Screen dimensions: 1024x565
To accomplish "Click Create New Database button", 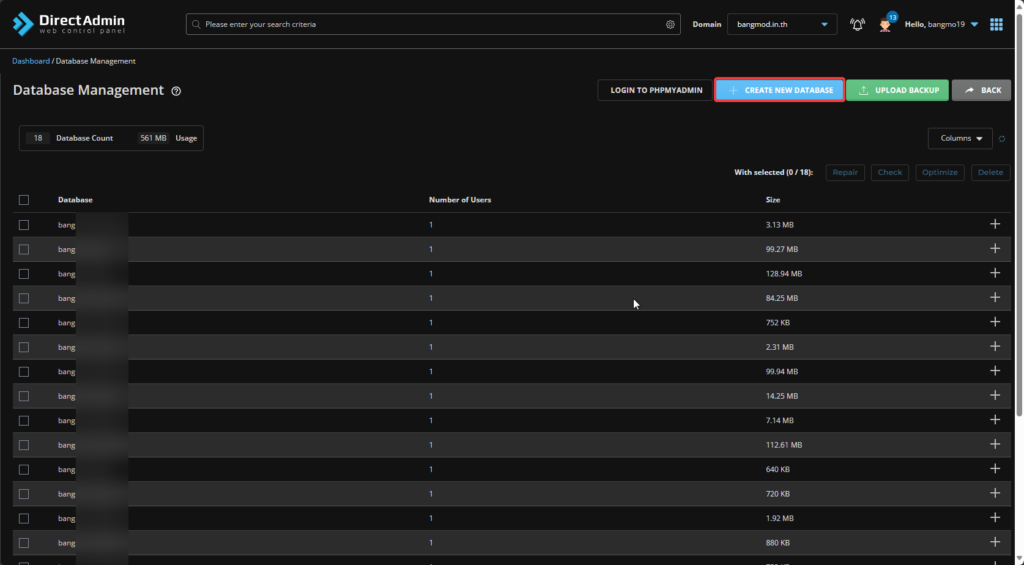I will [780, 90].
